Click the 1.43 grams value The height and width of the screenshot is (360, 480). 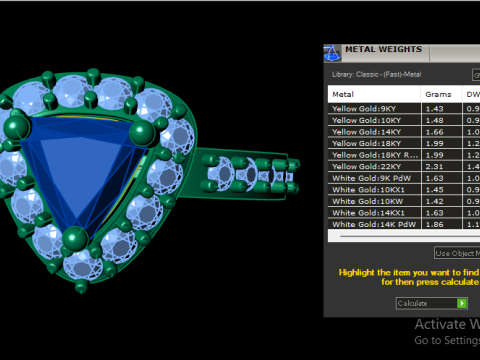[435, 109]
